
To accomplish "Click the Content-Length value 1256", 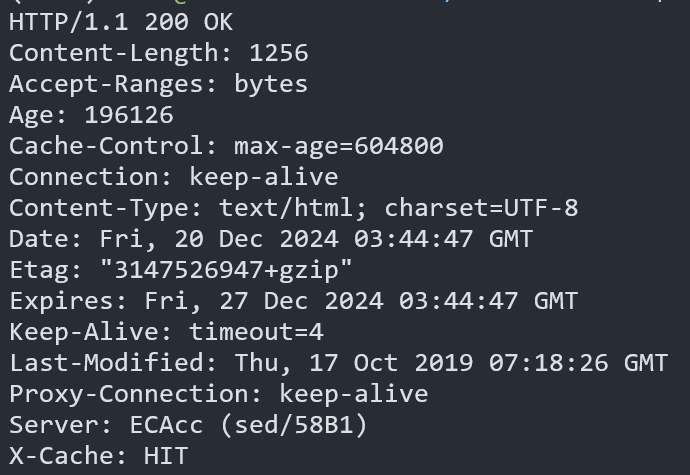I will pyautogui.click(x=278, y=53).
